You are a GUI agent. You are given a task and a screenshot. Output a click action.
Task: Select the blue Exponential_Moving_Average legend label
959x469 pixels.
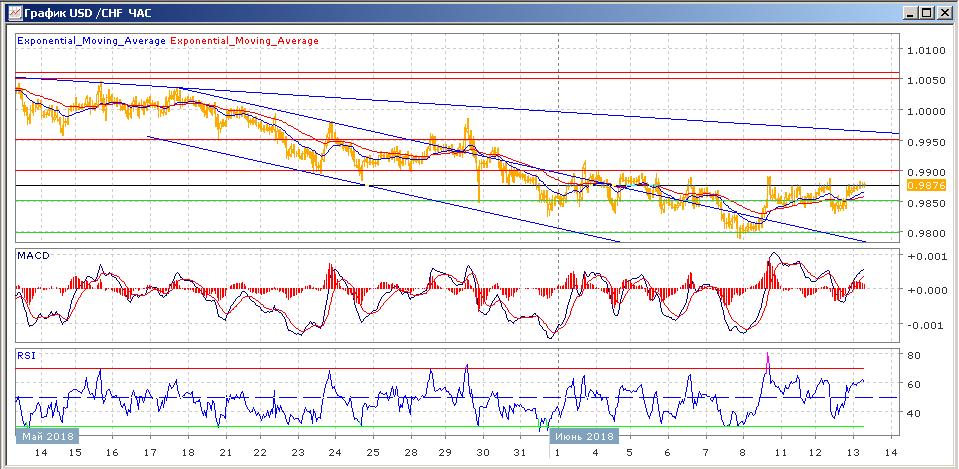93,41
